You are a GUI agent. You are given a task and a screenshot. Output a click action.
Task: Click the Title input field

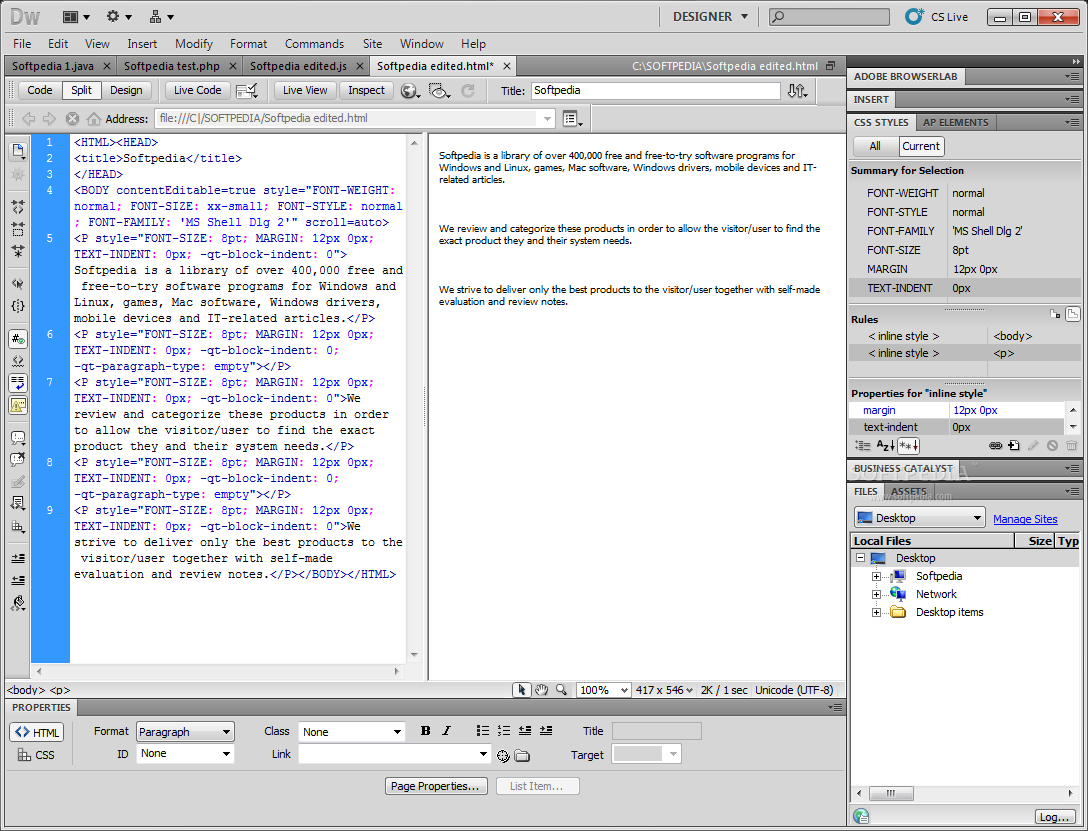coord(656,91)
